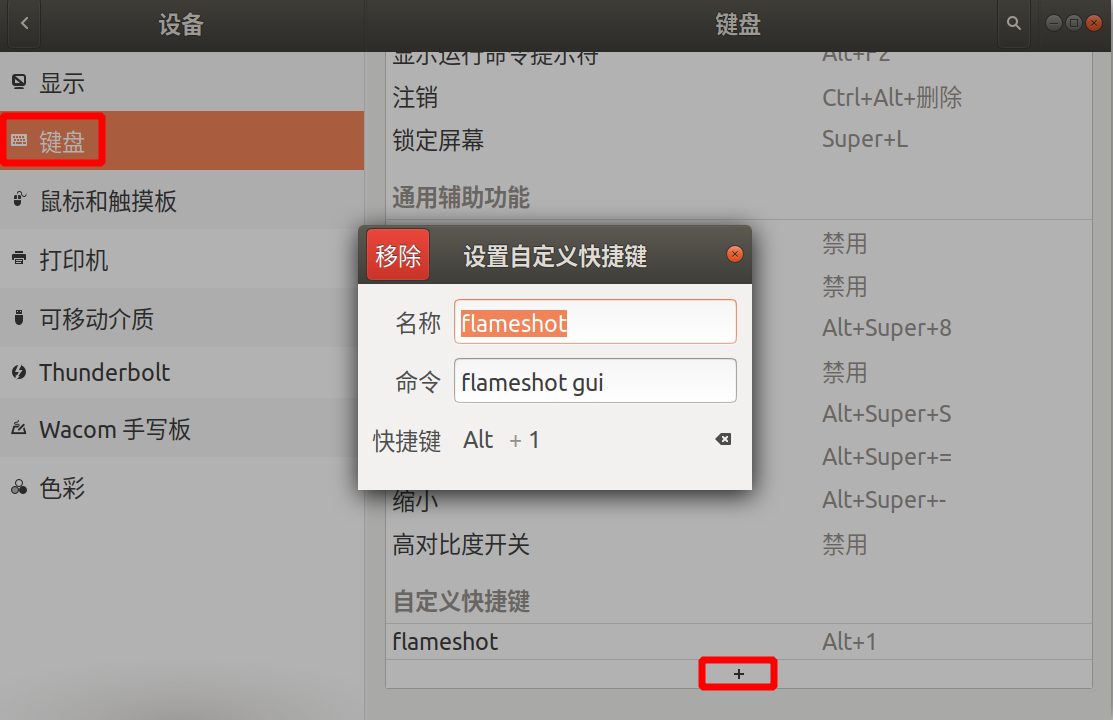Click the Alt + 1 shortcut value in dialog
The height and width of the screenshot is (720, 1113).
(x=501, y=440)
